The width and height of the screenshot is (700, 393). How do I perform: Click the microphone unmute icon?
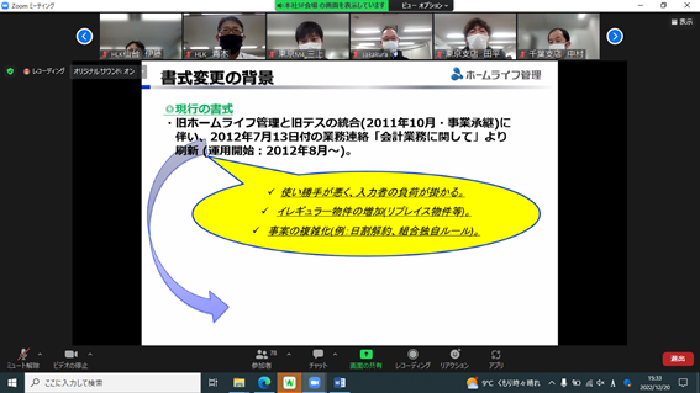(23, 354)
